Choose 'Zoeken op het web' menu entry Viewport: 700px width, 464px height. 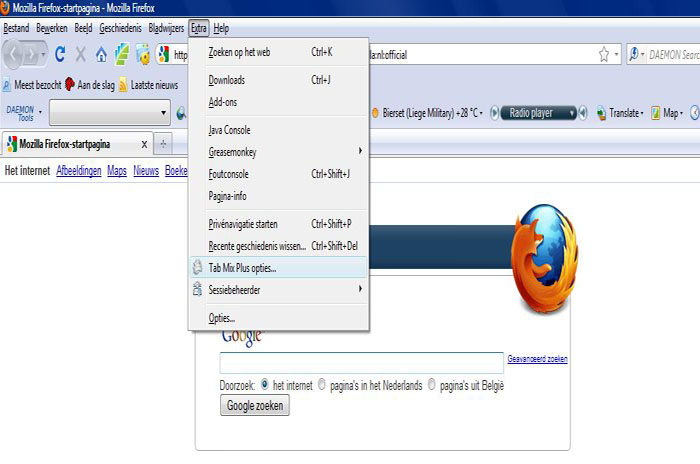pos(279,52)
